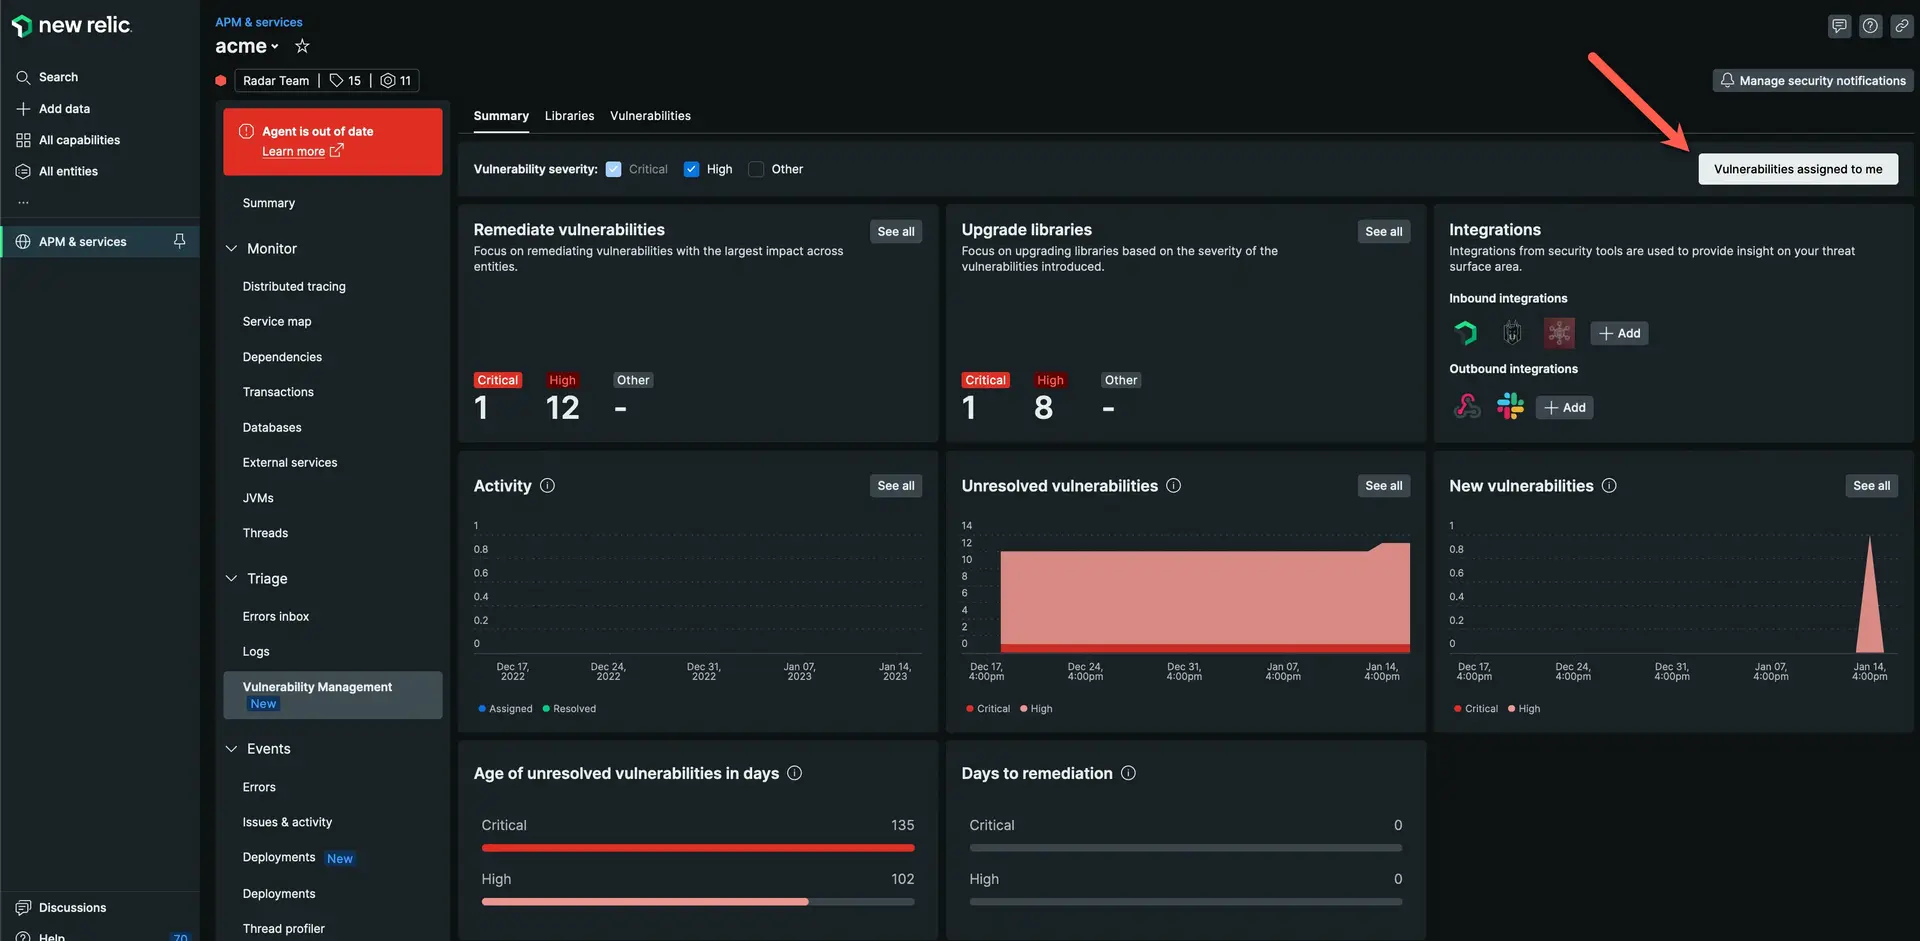This screenshot has width=1920, height=941.
Task: Open All capabilities grid icon
Action: [x=23, y=140]
